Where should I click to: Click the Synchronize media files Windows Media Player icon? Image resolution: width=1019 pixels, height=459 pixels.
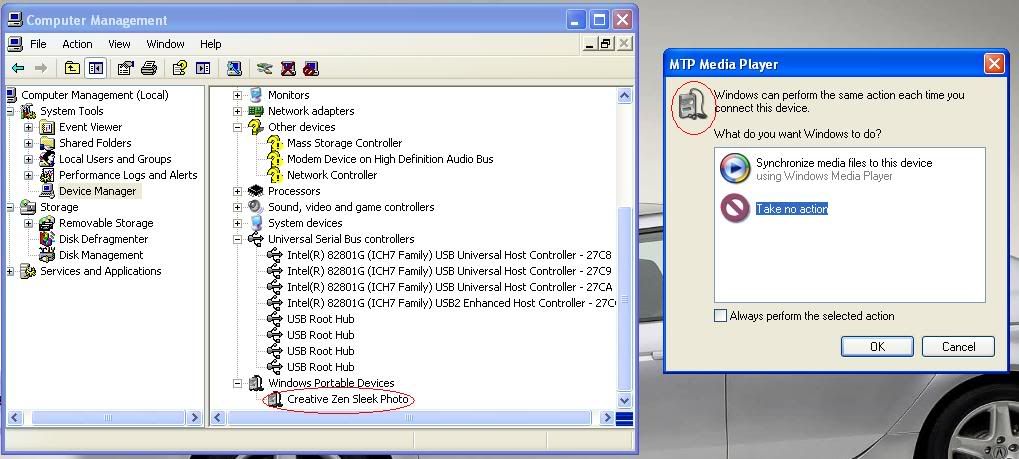735,168
